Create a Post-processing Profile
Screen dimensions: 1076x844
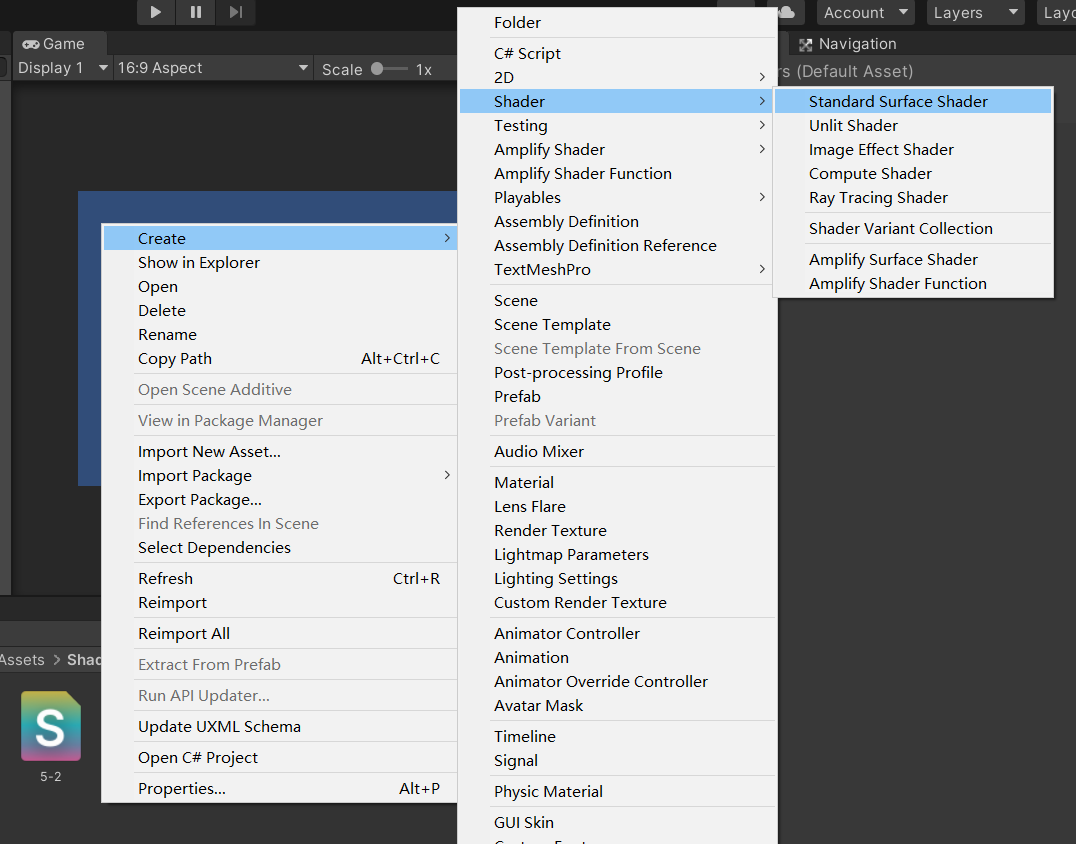(618, 373)
